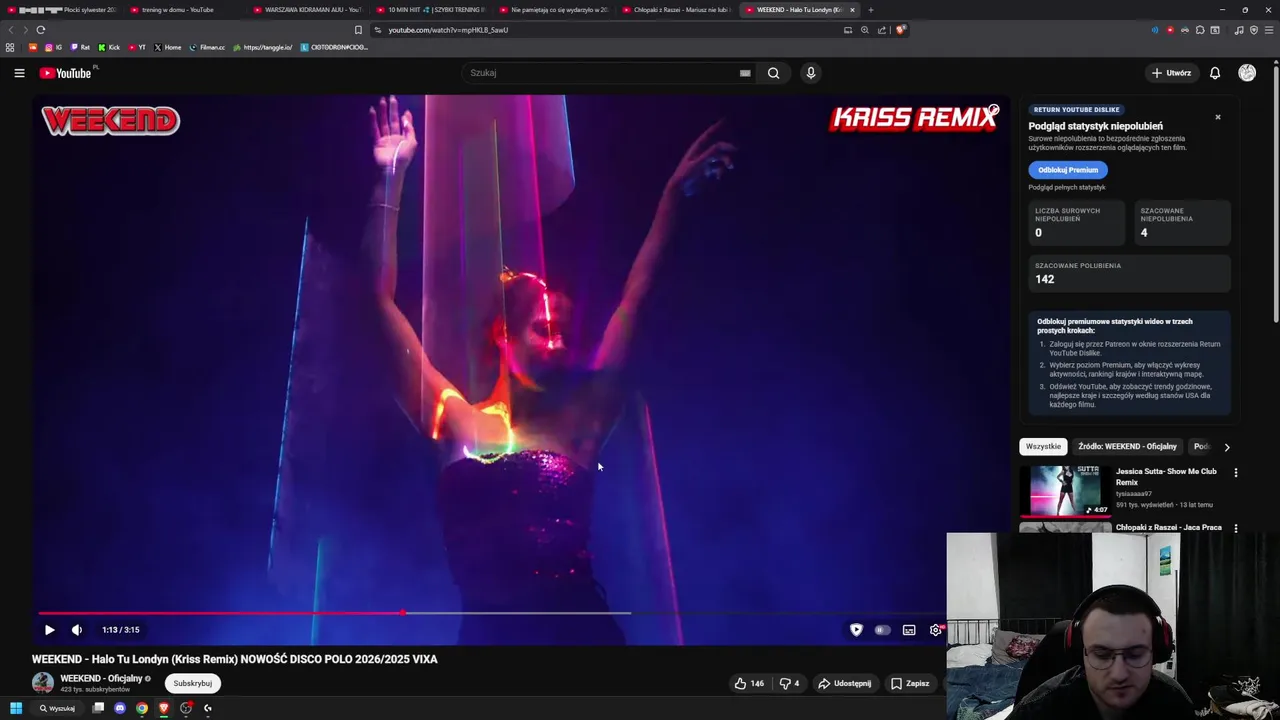Viewport: 1280px width, 720px height.
Task: Dislike the video with 4 dislikes
Action: click(789, 684)
